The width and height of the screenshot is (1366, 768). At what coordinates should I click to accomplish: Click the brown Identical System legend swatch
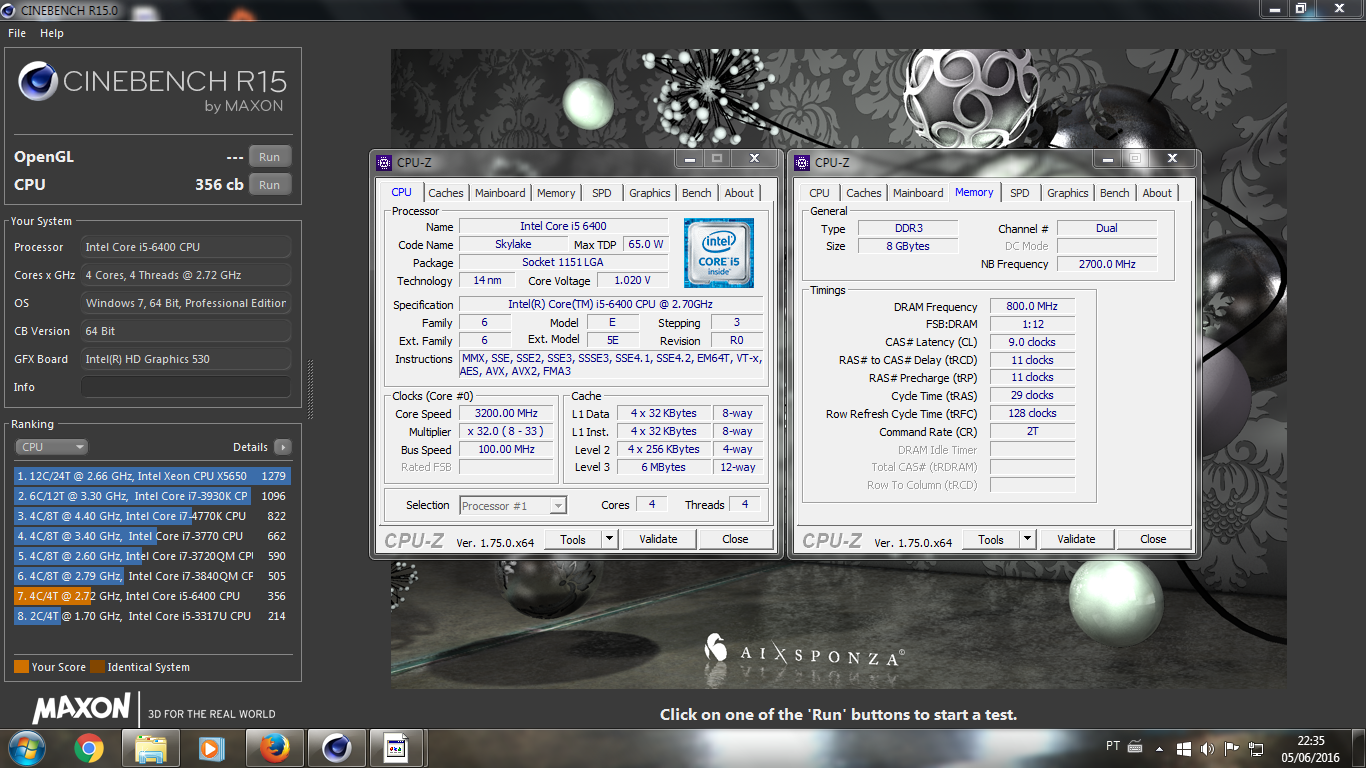[97, 667]
